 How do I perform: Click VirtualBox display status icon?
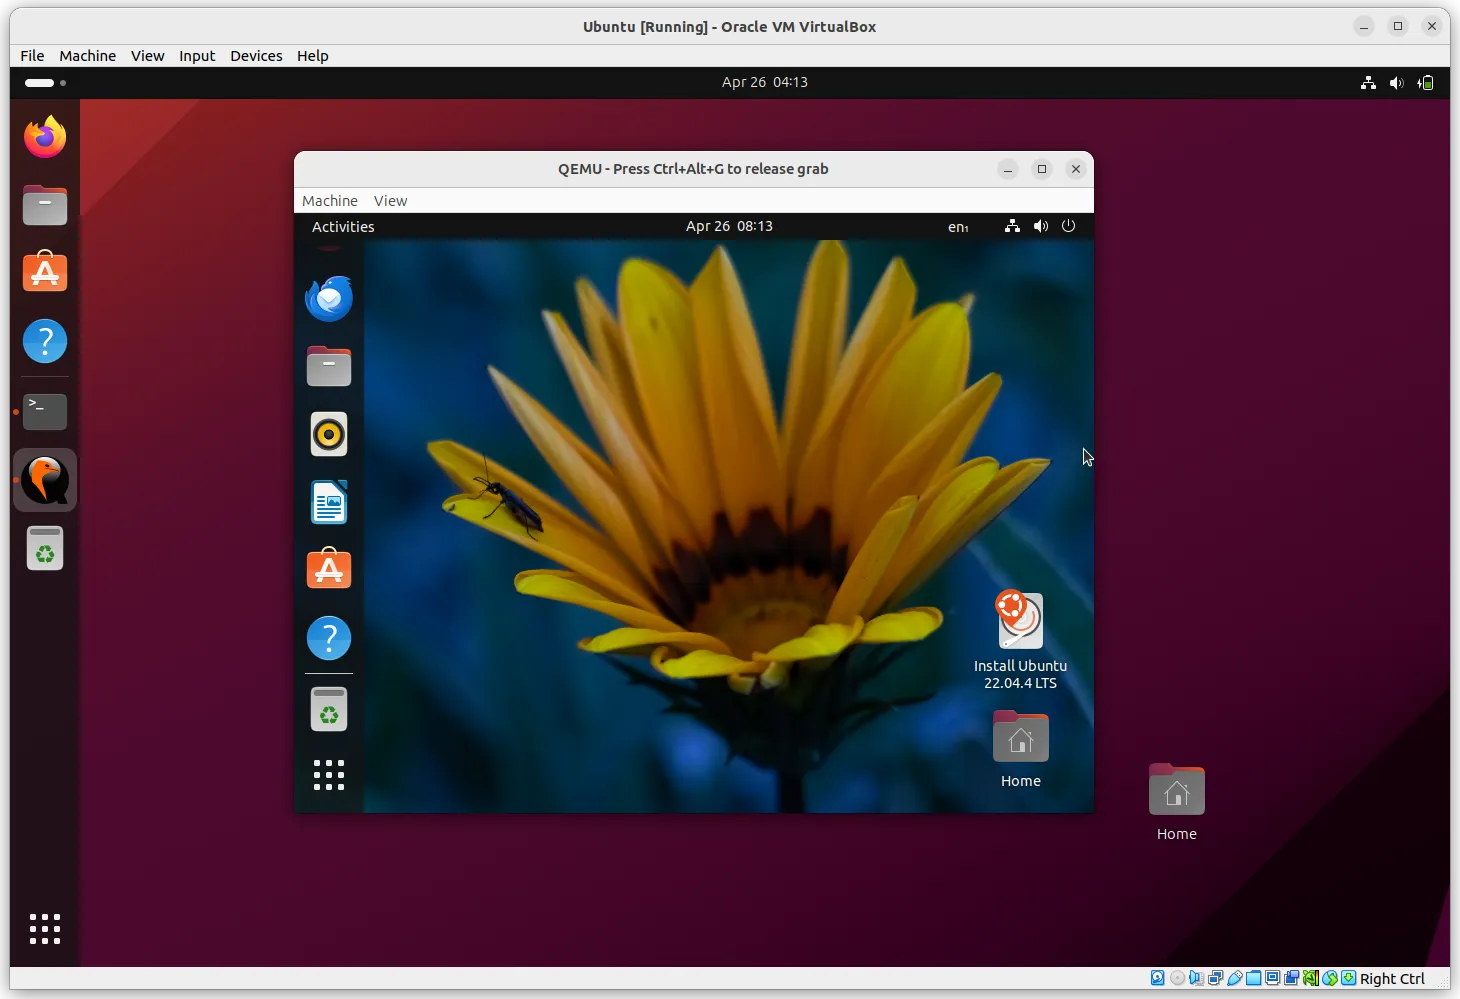tap(1272, 978)
